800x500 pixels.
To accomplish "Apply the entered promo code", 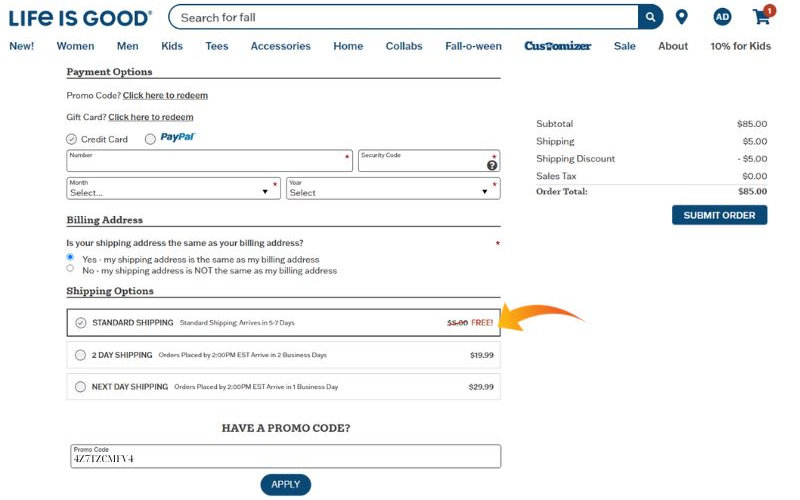I will coord(285,485).
